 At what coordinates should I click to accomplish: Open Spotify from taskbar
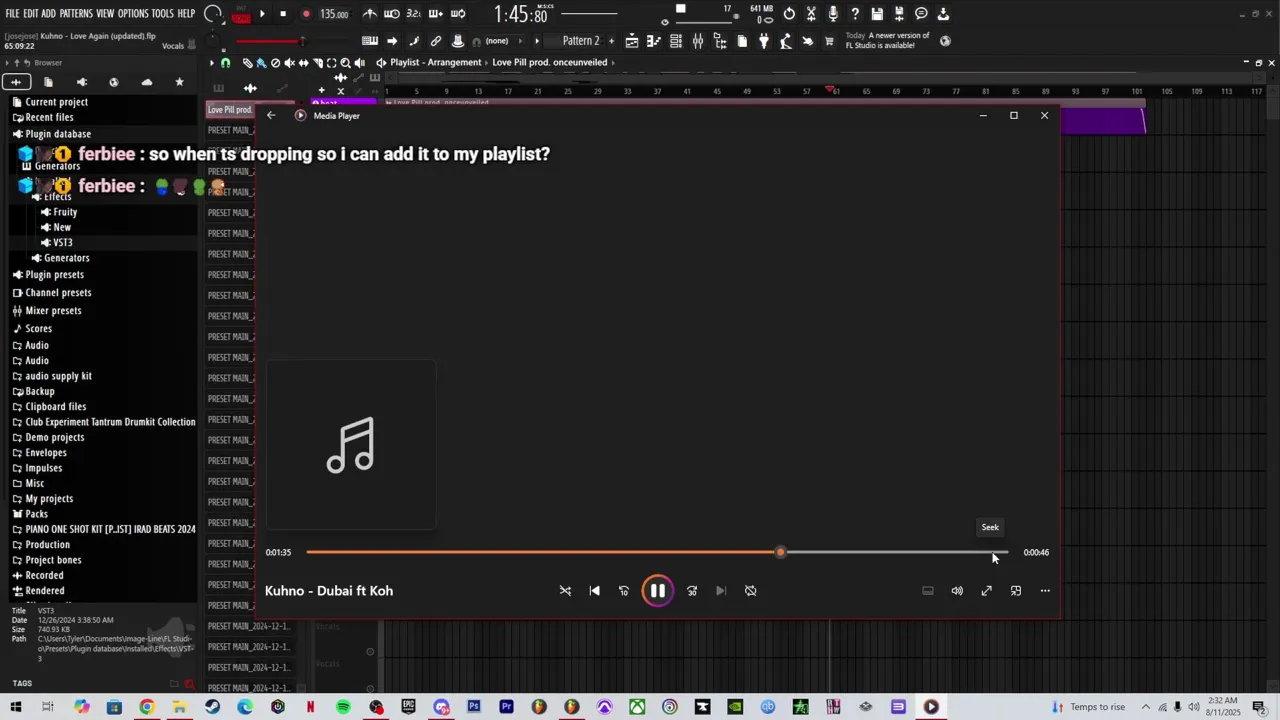point(343,707)
